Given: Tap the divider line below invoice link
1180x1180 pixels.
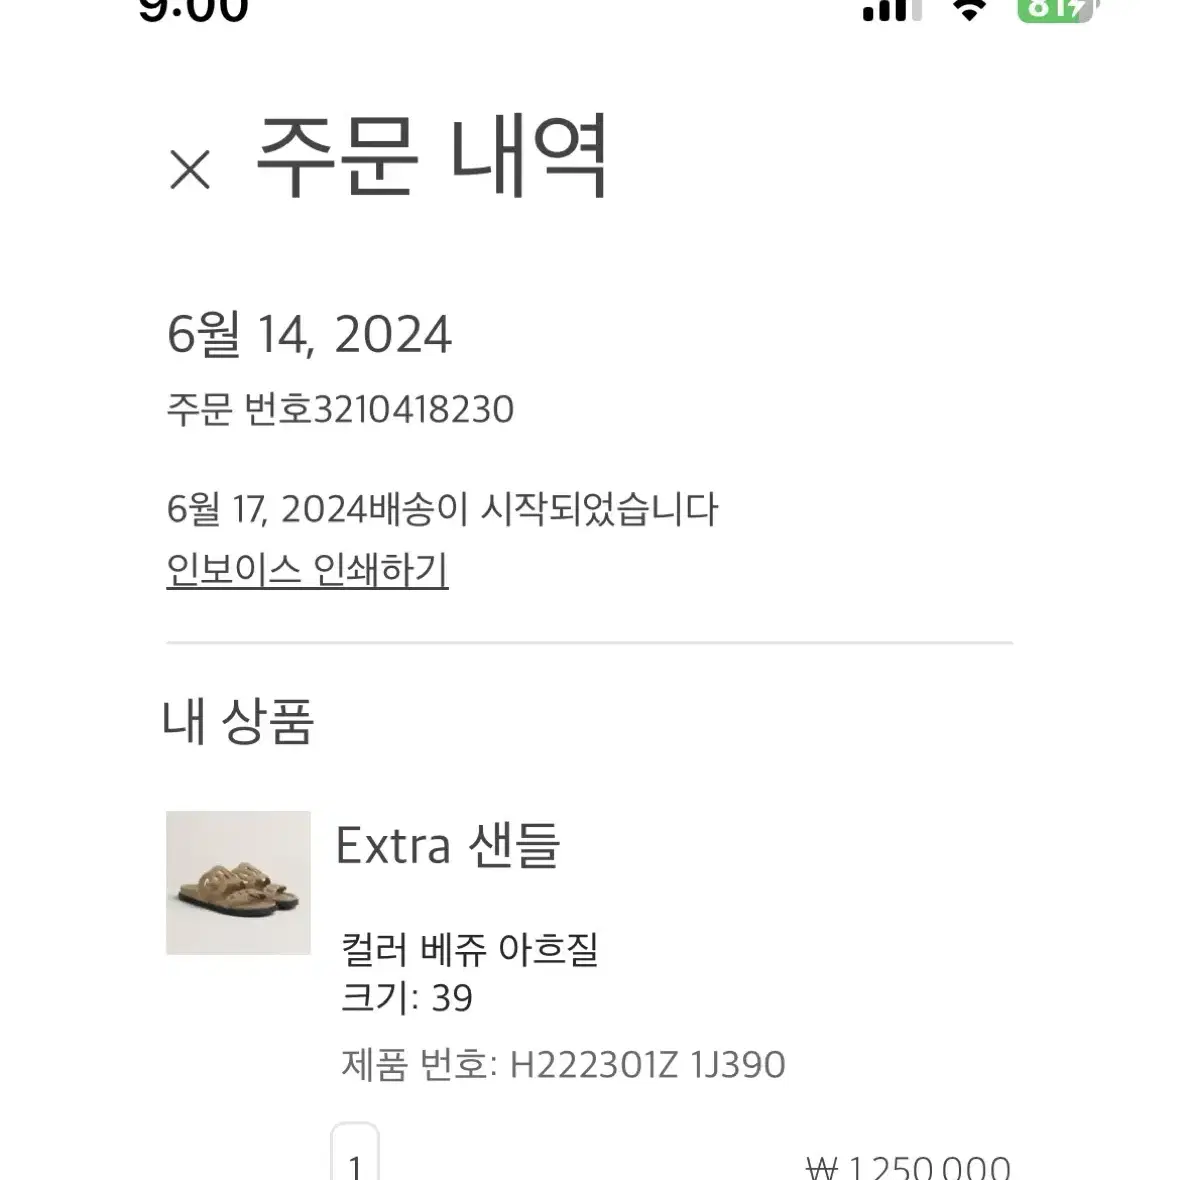Looking at the screenshot, I should pyautogui.click(x=589, y=643).
